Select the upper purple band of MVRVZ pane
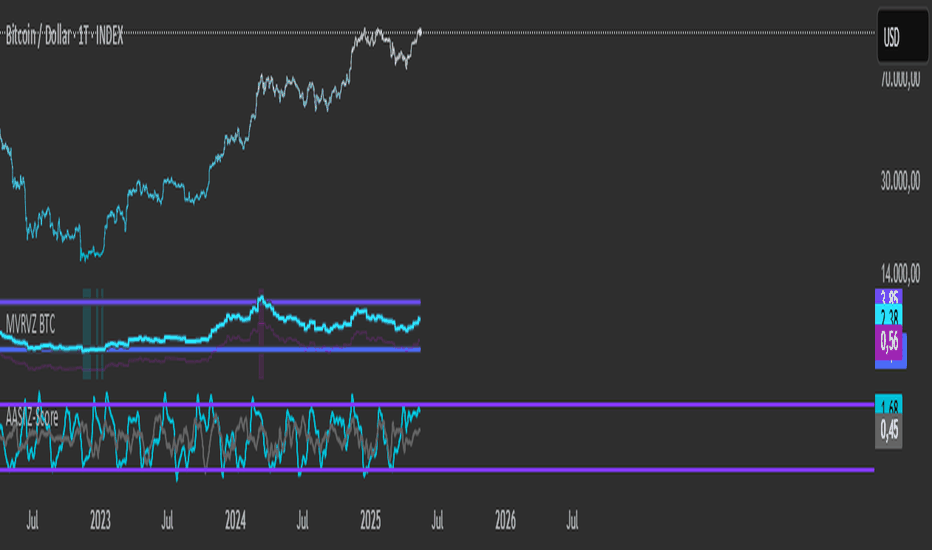The width and height of the screenshot is (932, 550). [x=210, y=302]
